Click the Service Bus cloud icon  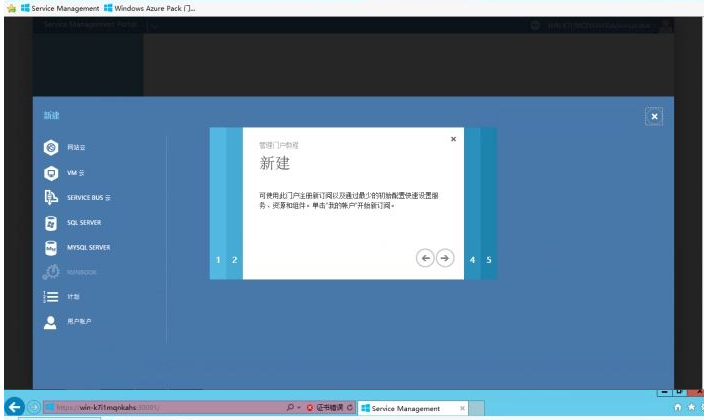pyautogui.click(x=51, y=198)
